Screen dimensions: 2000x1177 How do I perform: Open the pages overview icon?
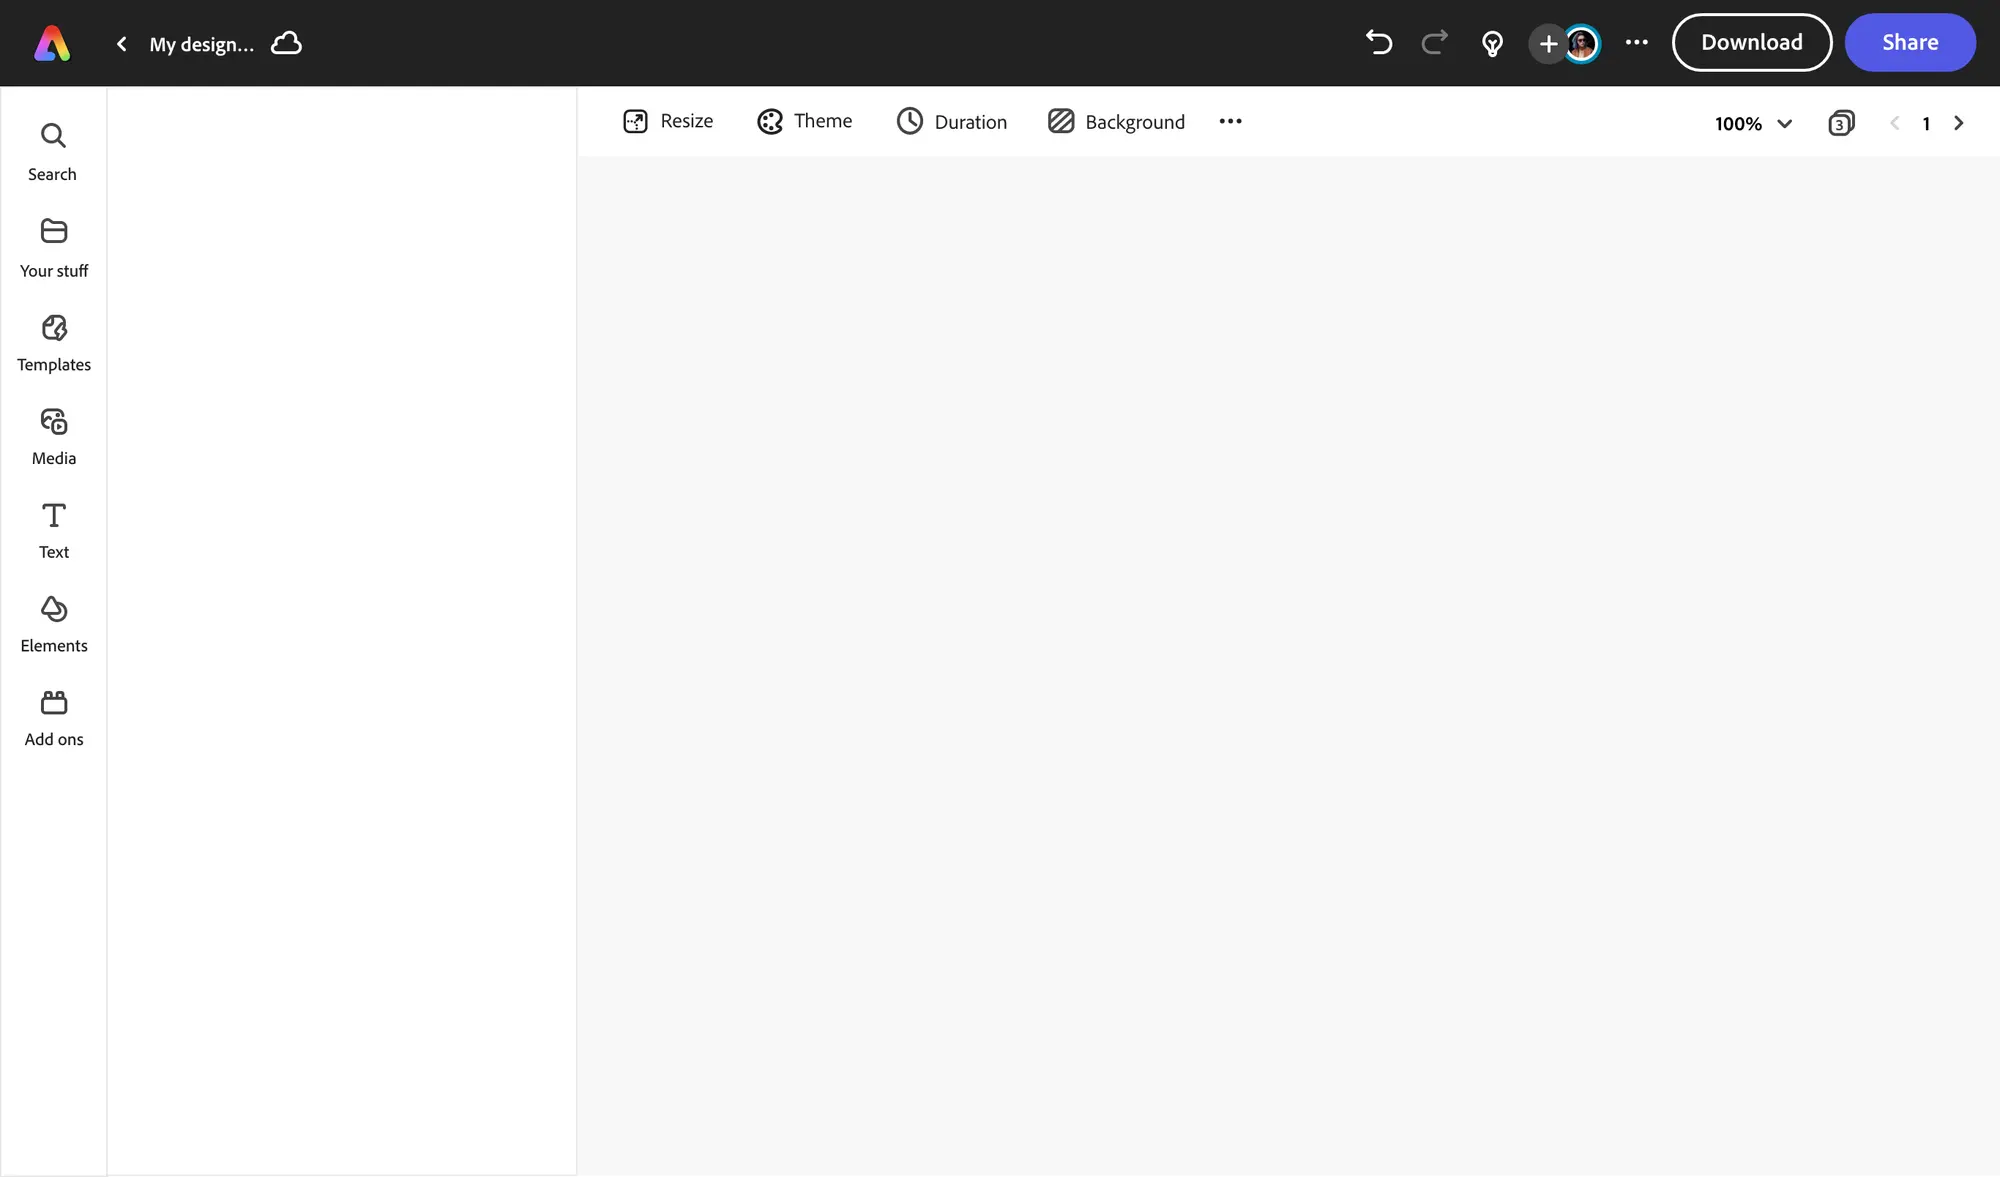click(x=1840, y=123)
